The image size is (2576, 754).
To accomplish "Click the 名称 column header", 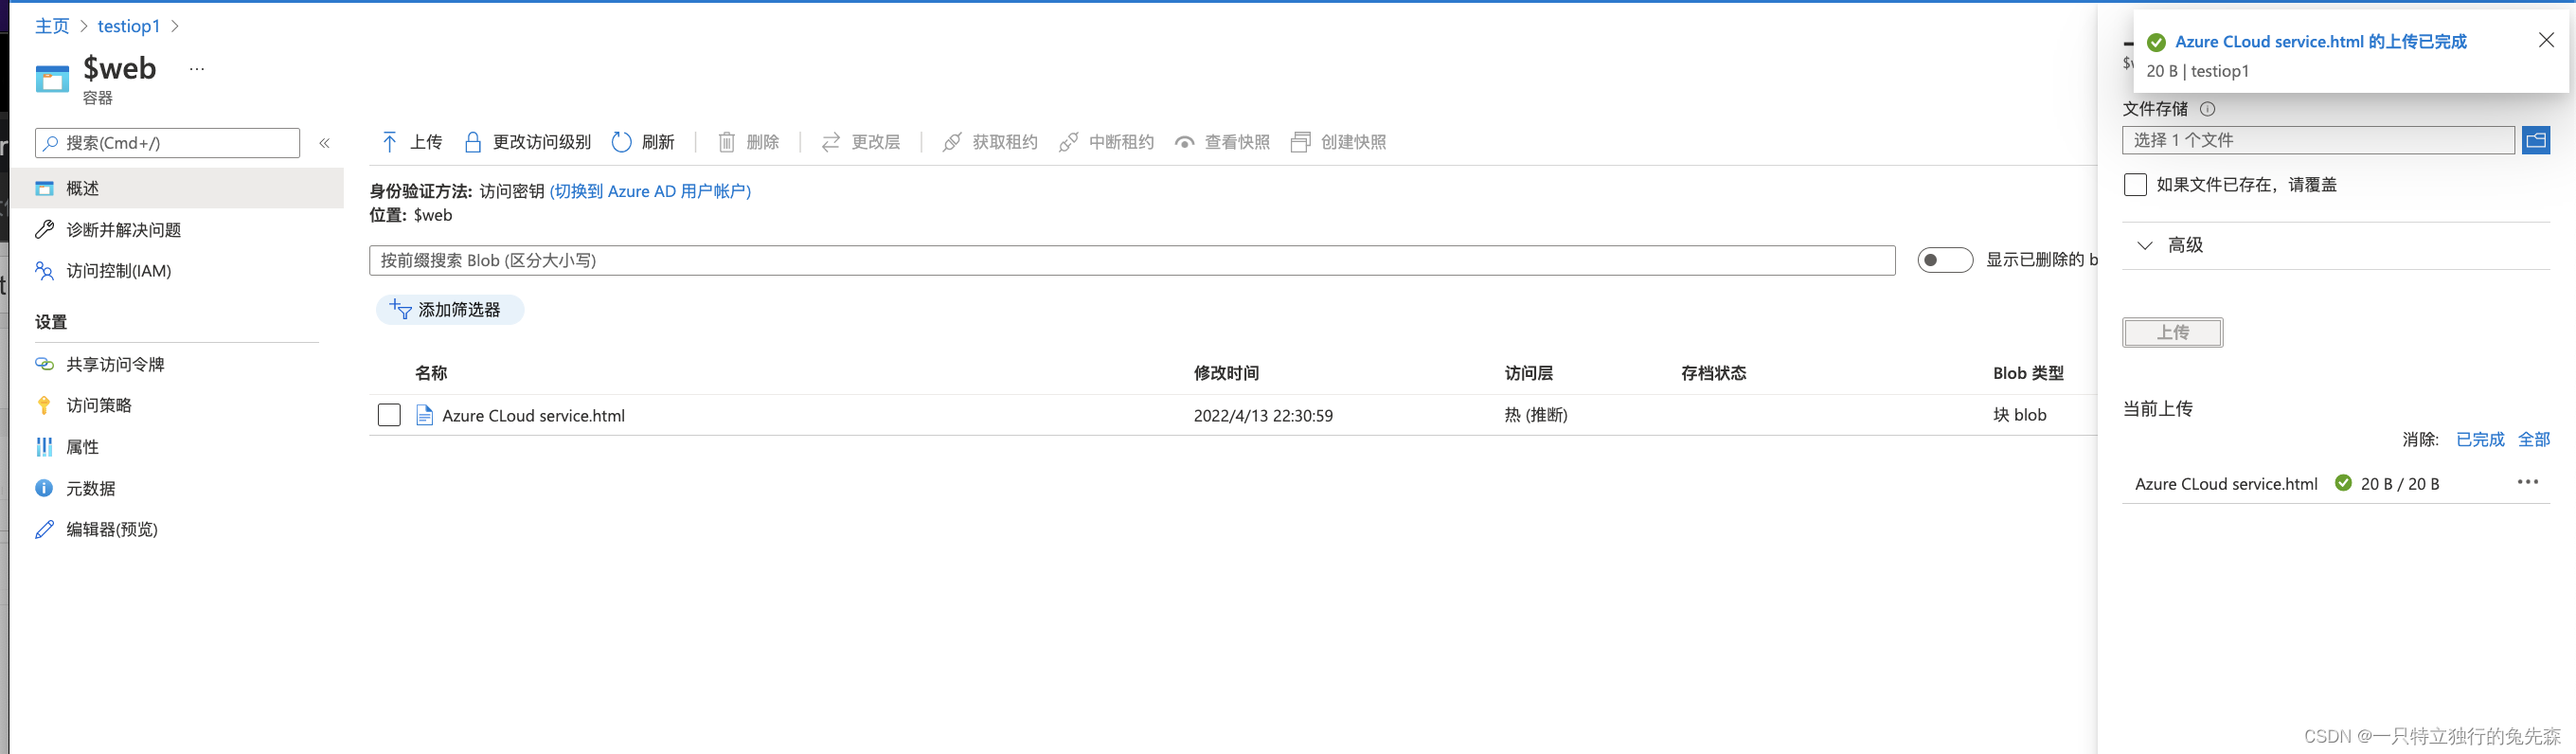I will click(x=431, y=373).
